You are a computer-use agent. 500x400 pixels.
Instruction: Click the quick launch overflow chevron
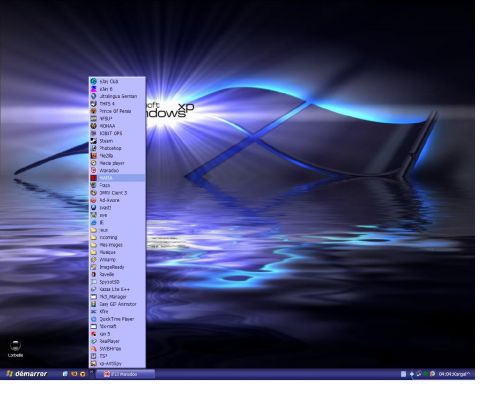[x=92, y=373]
